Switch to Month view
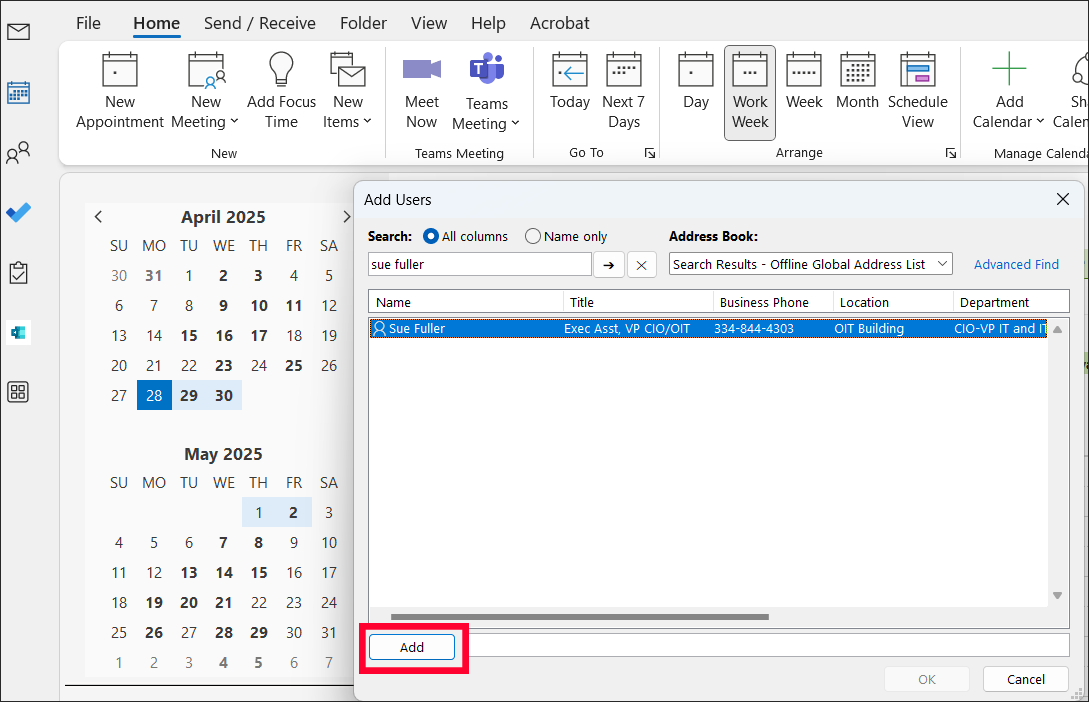This screenshot has height=702, width=1089. (857, 82)
